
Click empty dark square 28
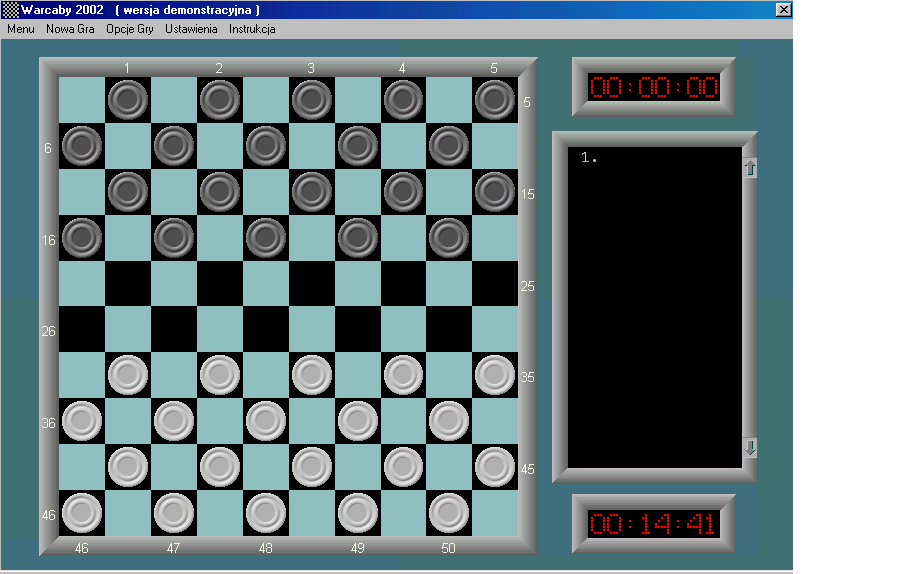click(x=266, y=329)
